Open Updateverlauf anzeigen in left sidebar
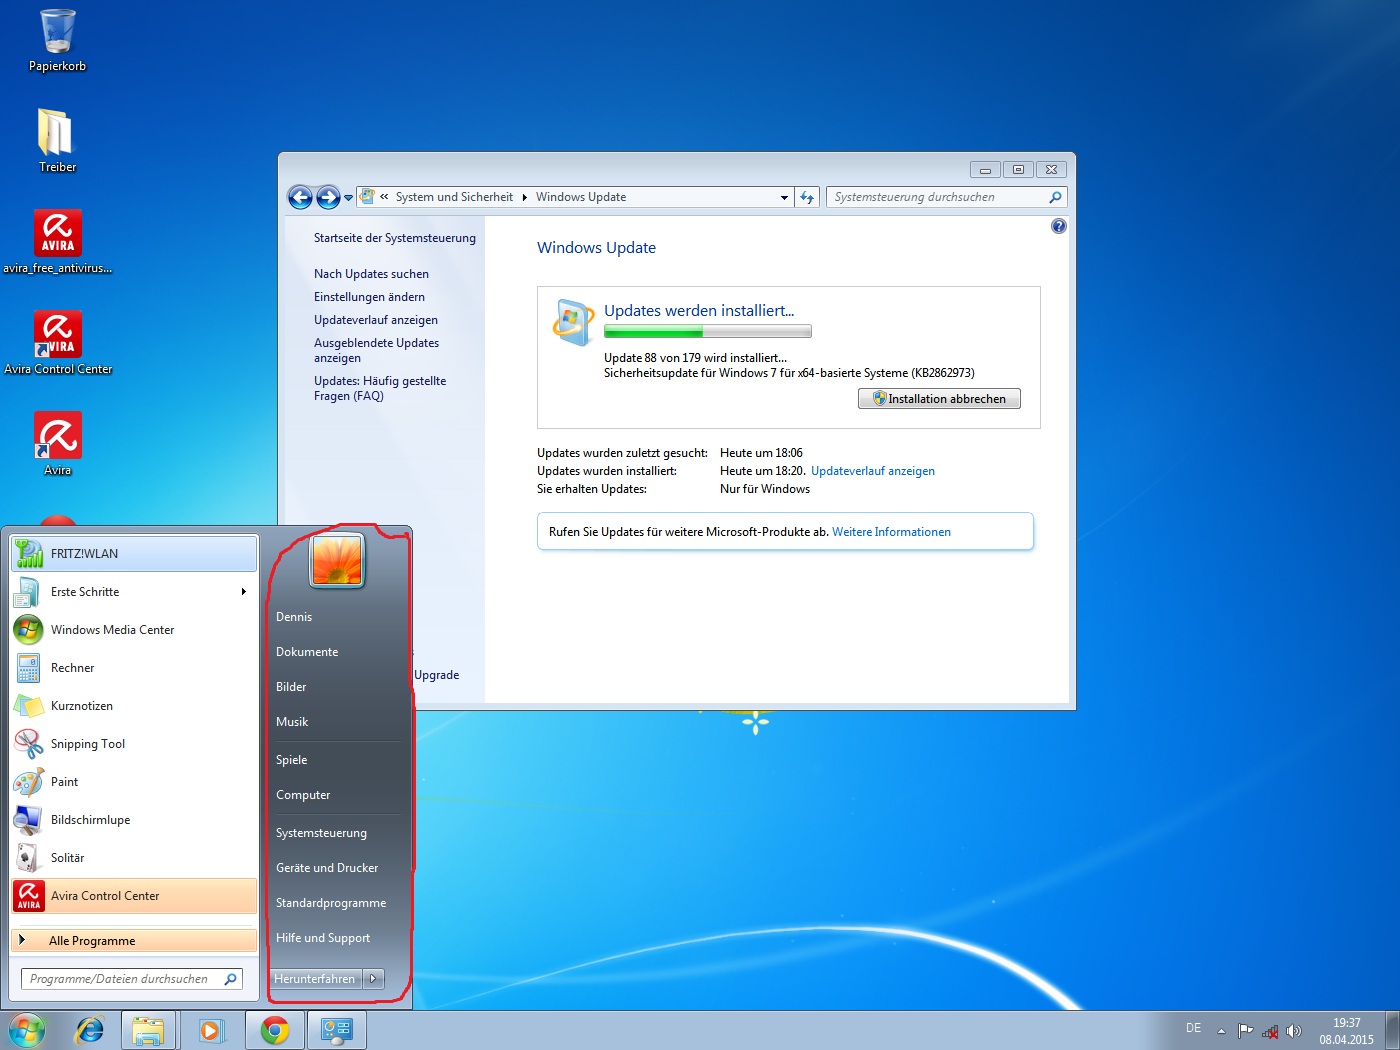 (x=376, y=320)
